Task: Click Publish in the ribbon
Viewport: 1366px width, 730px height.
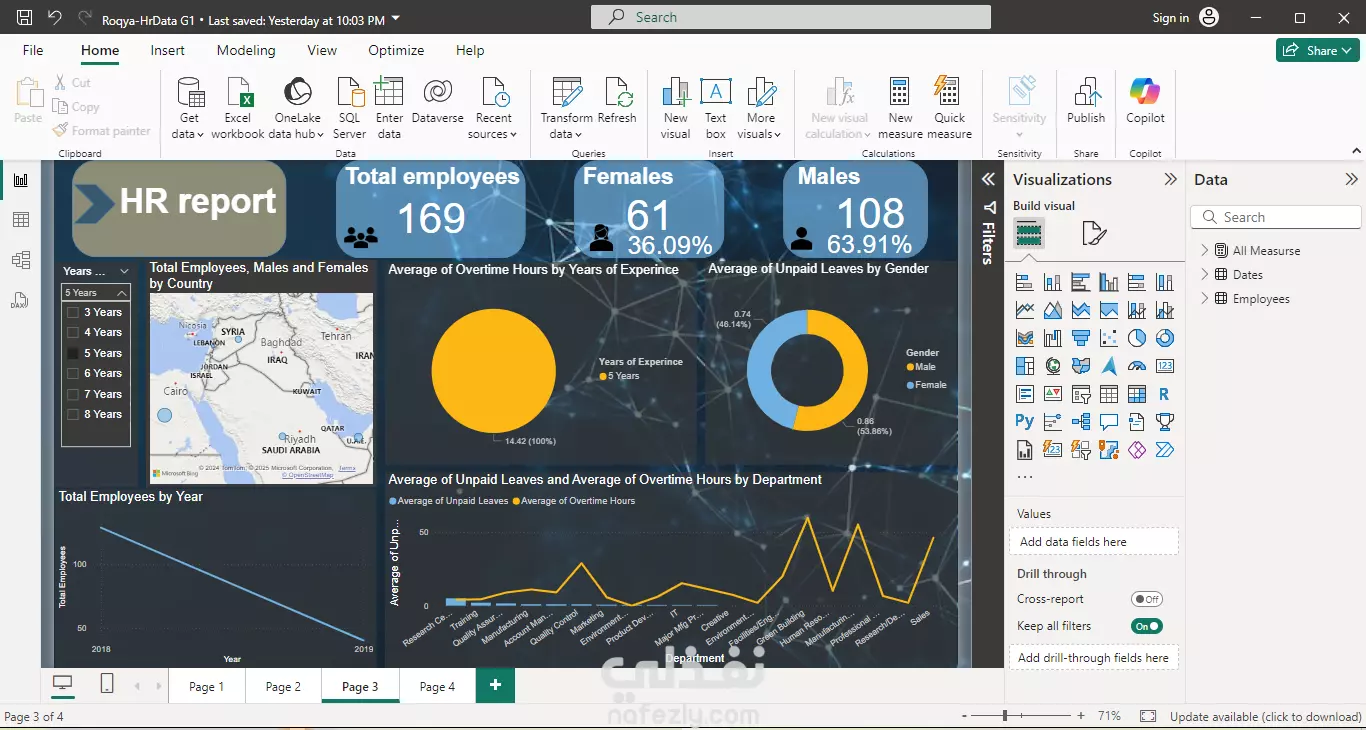Action: [1086, 100]
